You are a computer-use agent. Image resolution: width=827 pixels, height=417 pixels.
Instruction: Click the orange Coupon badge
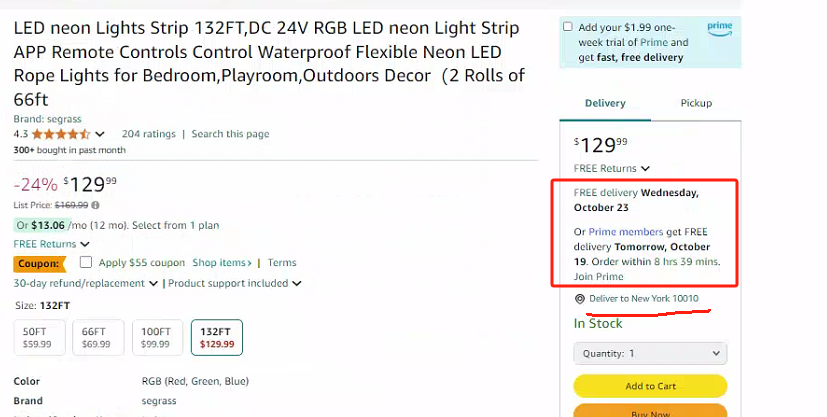pyautogui.click(x=40, y=263)
